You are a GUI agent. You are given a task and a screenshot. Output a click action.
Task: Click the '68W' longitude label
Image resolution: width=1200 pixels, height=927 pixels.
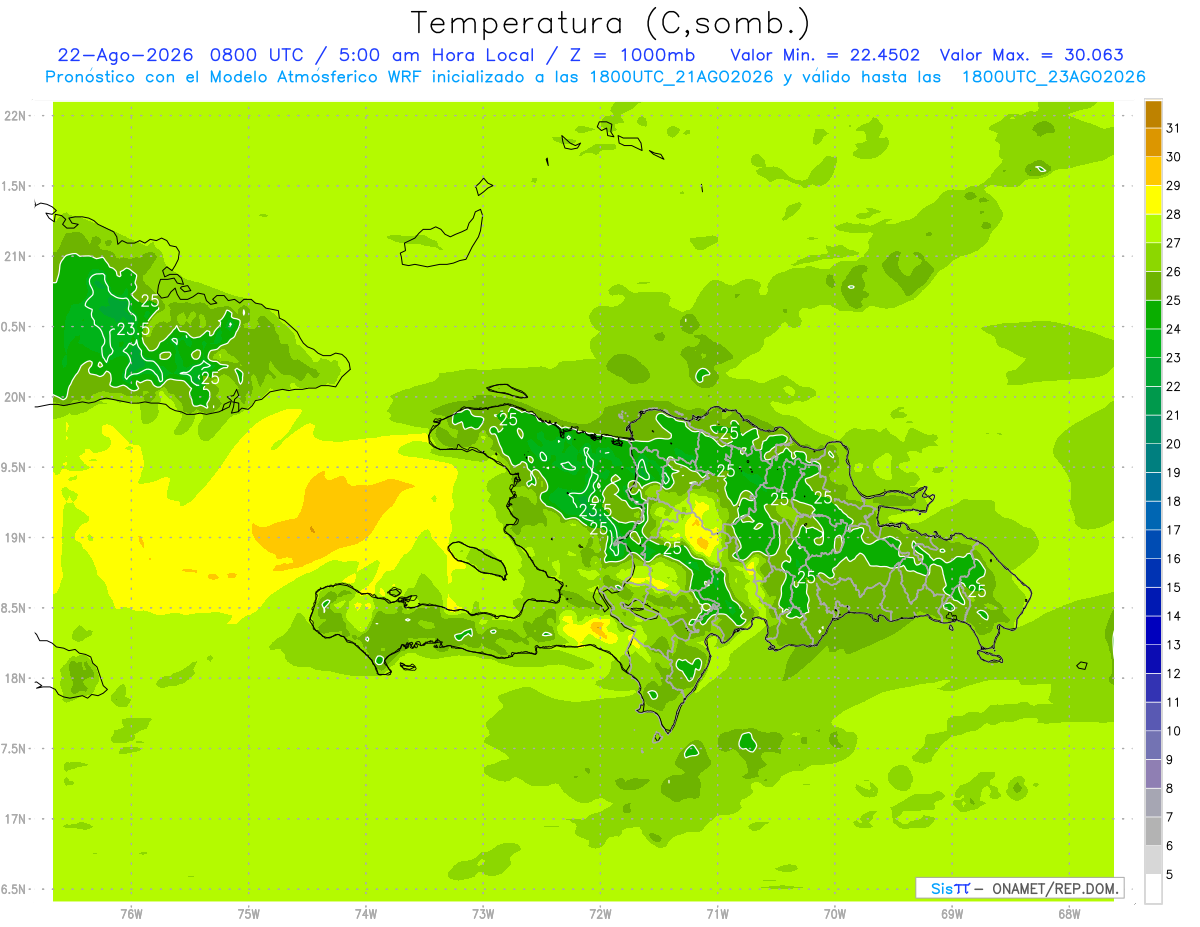click(x=1069, y=914)
